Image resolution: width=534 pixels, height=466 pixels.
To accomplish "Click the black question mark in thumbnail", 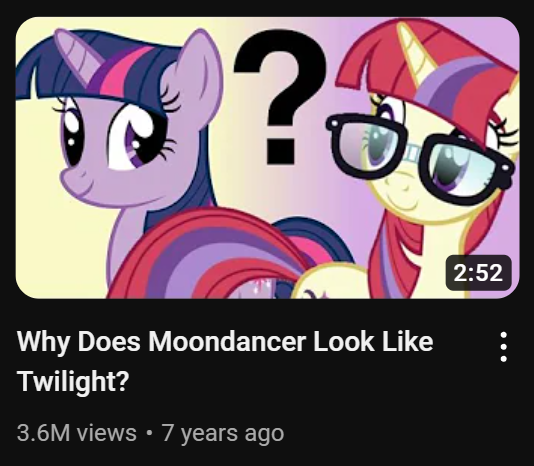I will (x=281, y=97).
